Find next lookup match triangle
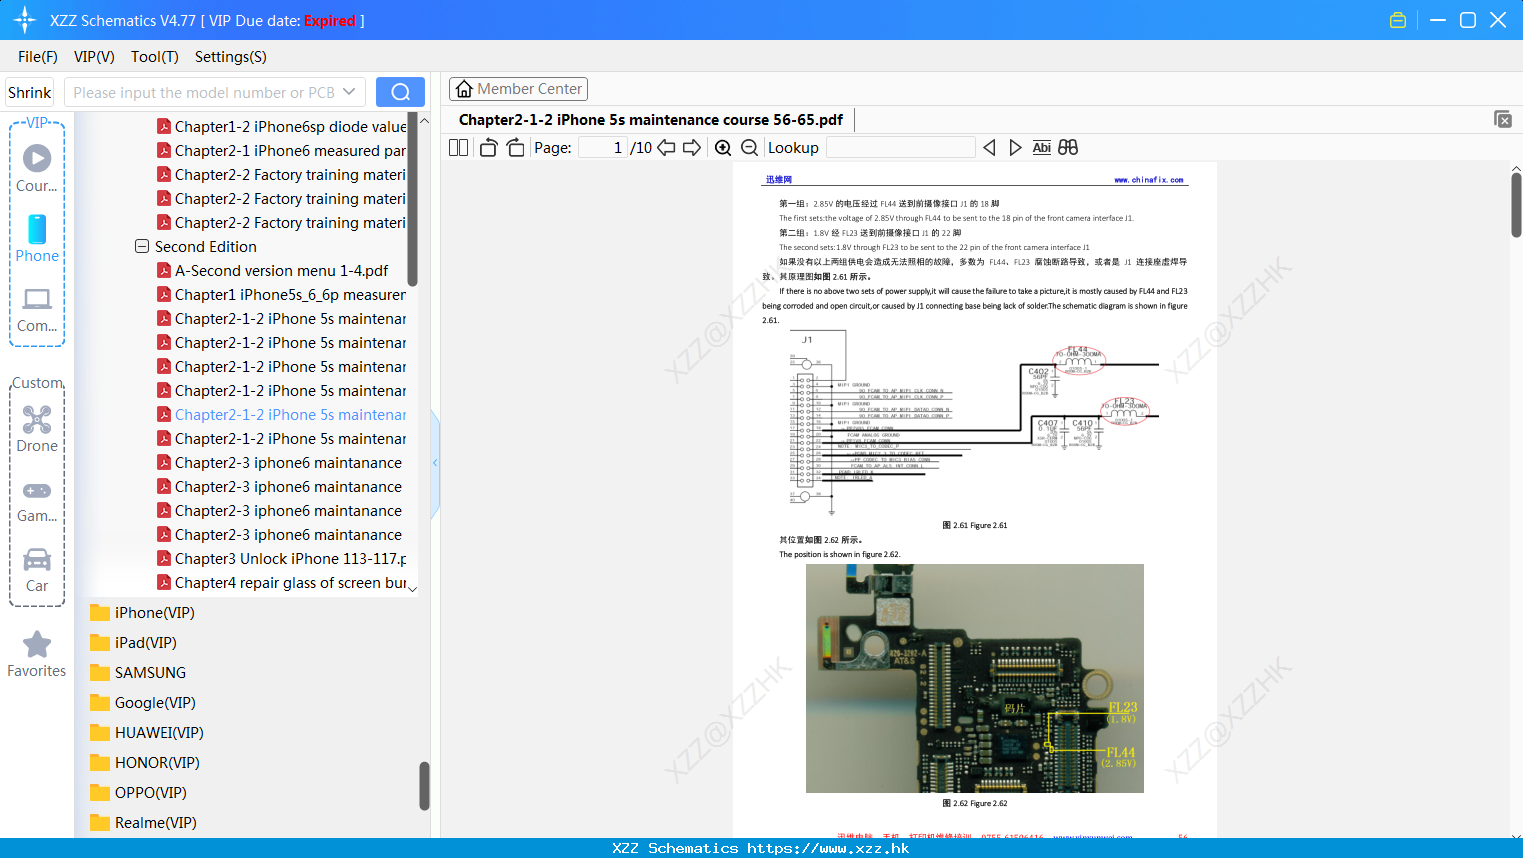The width and height of the screenshot is (1523, 858). pyautogui.click(x=1015, y=147)
